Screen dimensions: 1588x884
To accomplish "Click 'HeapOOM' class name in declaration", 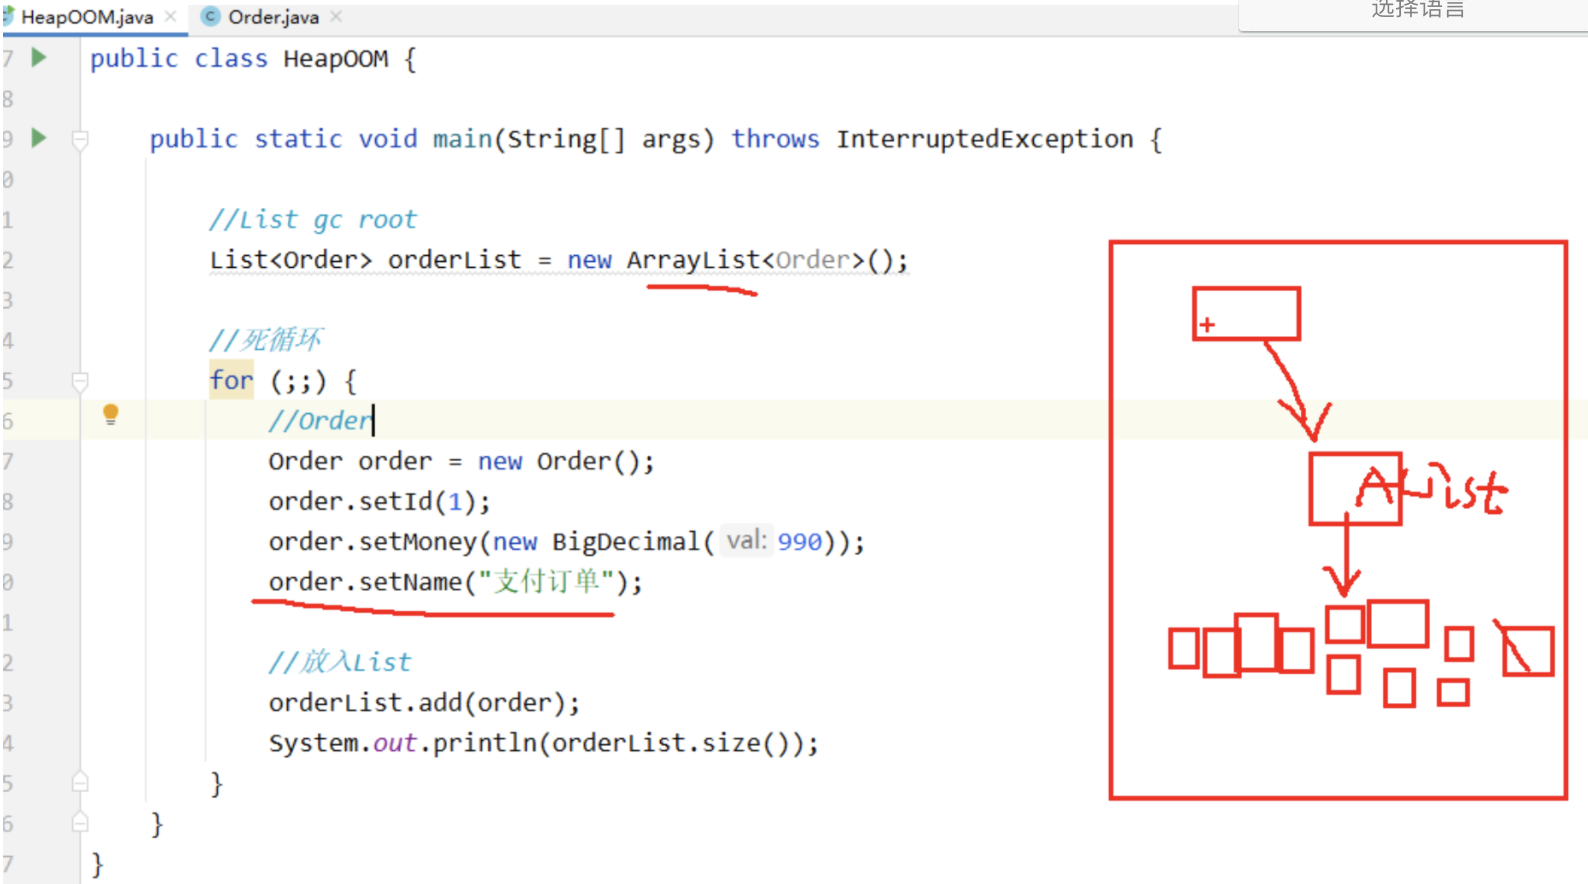I will [336, 59].
